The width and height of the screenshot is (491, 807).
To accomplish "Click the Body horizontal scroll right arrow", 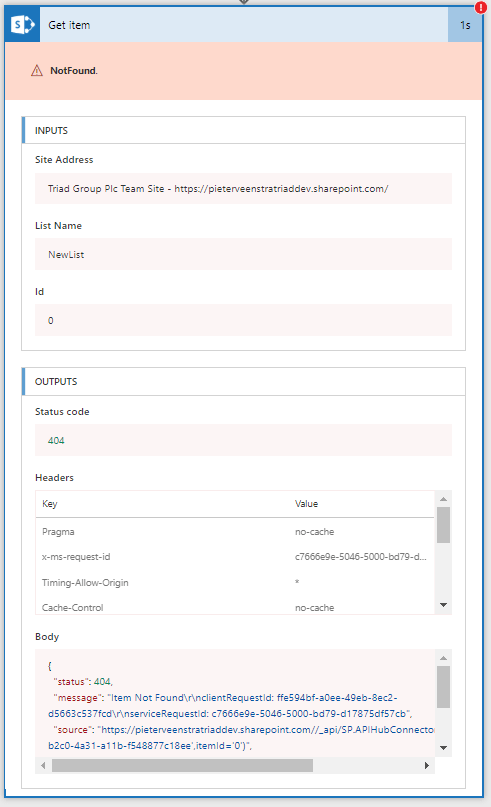I will click(x=427, y=765).
